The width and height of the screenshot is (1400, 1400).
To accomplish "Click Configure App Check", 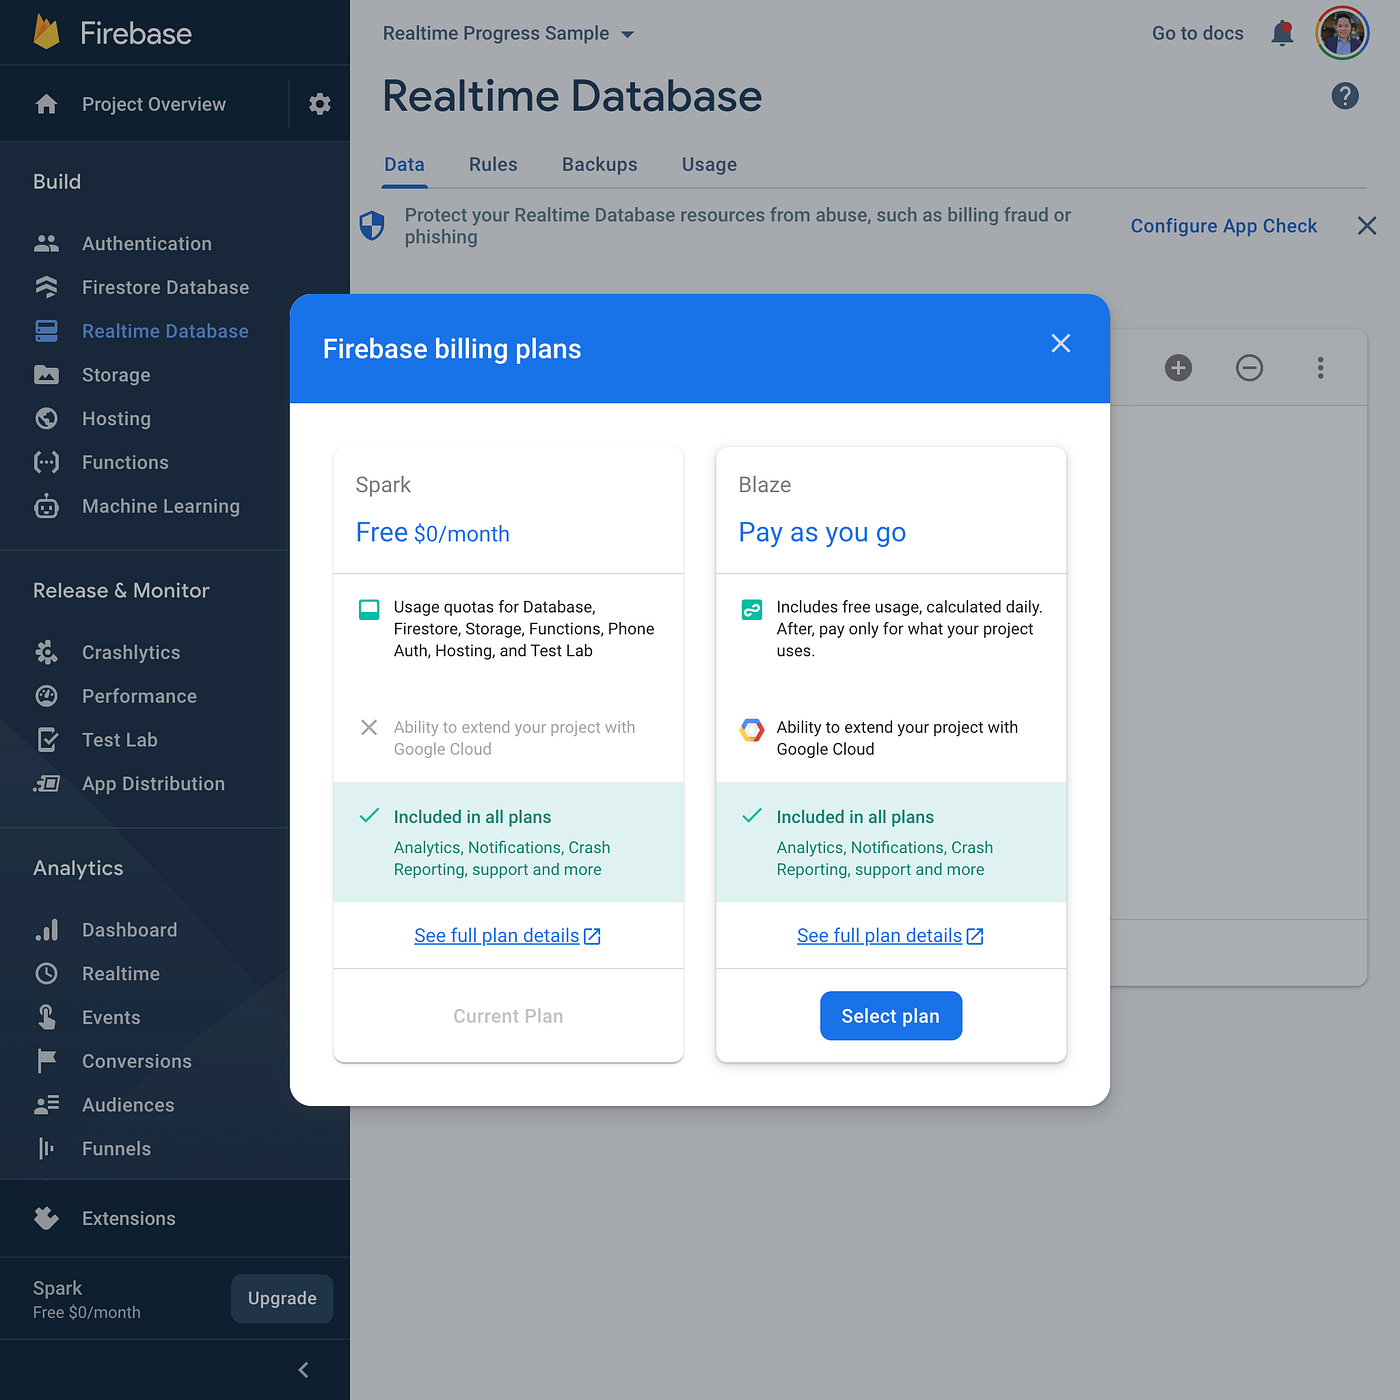I will (1223, 226).
